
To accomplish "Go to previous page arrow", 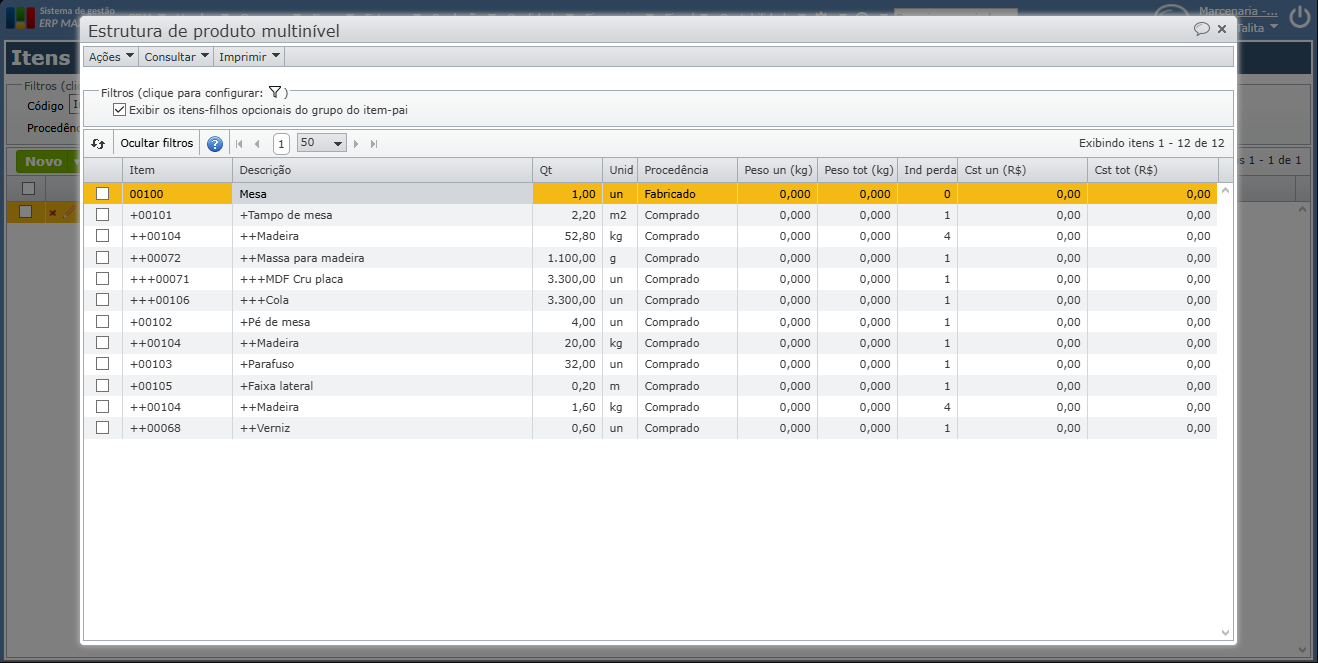I will (x=257, y=144).
